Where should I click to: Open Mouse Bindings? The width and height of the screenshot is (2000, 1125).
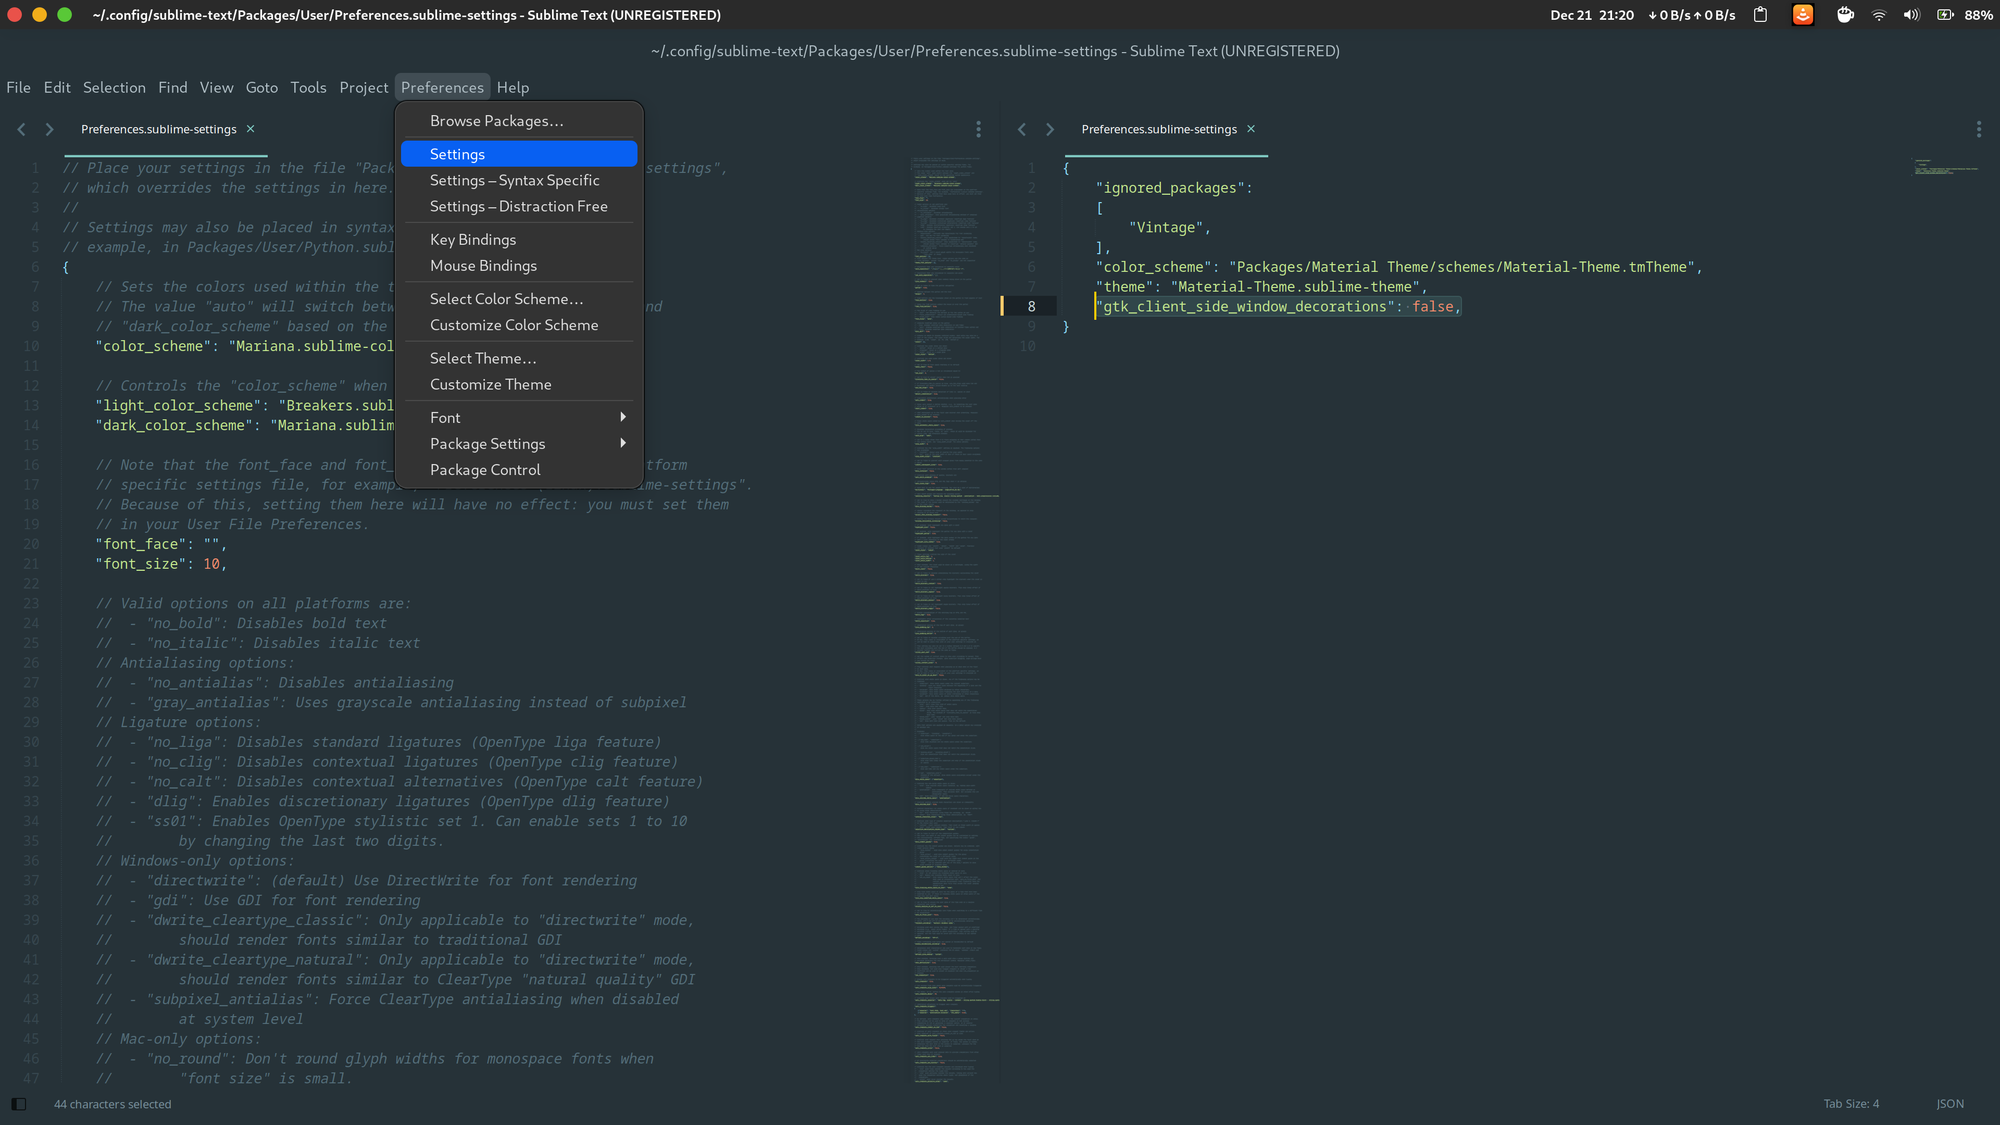coord(519,265)
